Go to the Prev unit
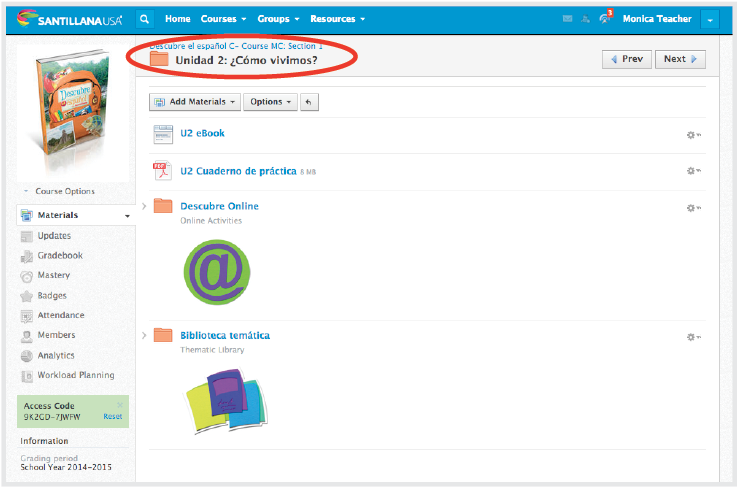 pyautogui.click(x=627, y=59)
